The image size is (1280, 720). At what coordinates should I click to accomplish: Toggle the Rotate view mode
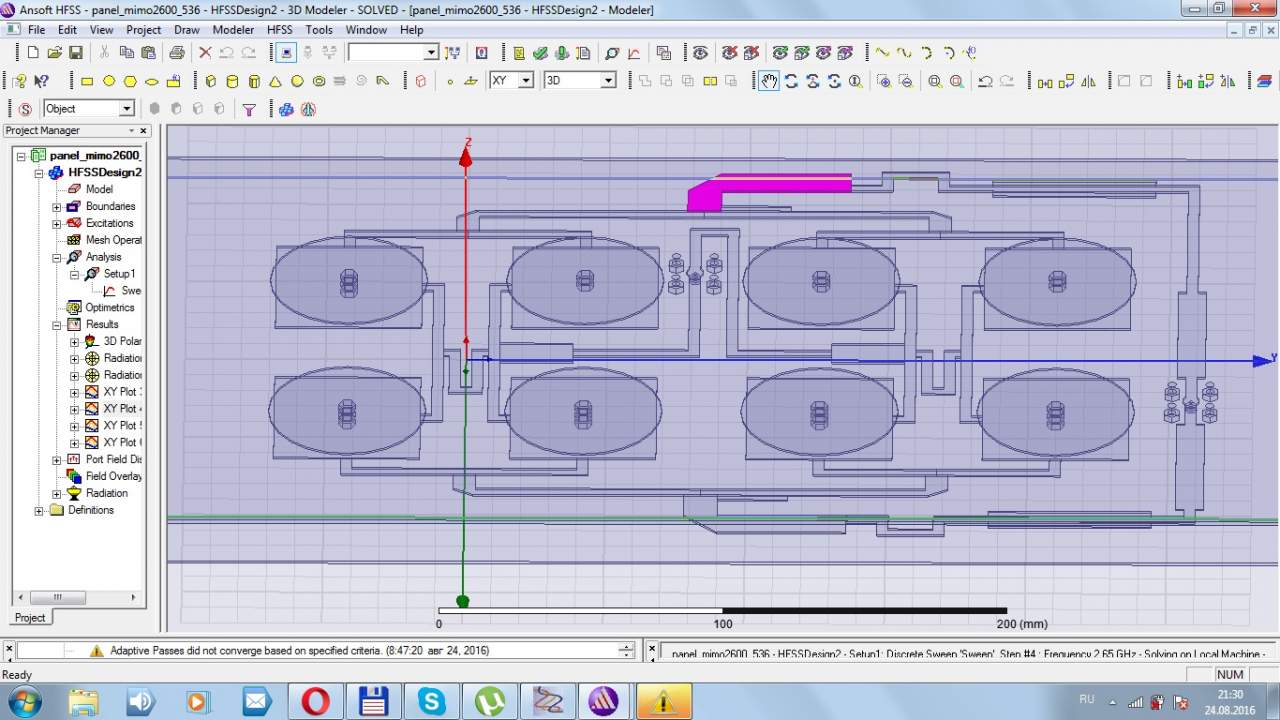click(x=791, y=81)
